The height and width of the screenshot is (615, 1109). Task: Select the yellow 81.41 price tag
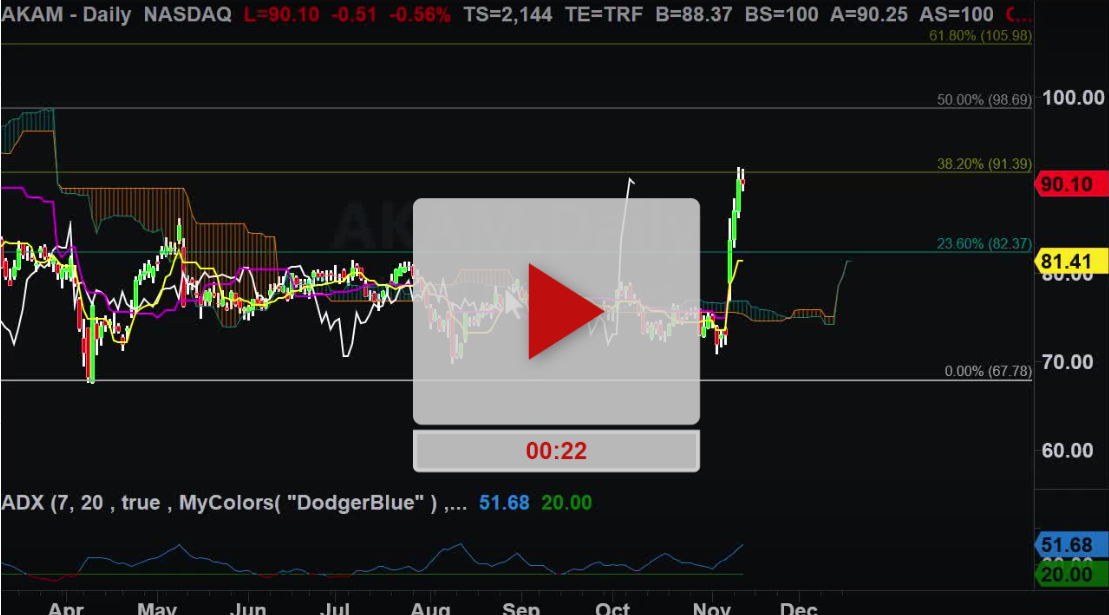click(x=1072, y=262)
